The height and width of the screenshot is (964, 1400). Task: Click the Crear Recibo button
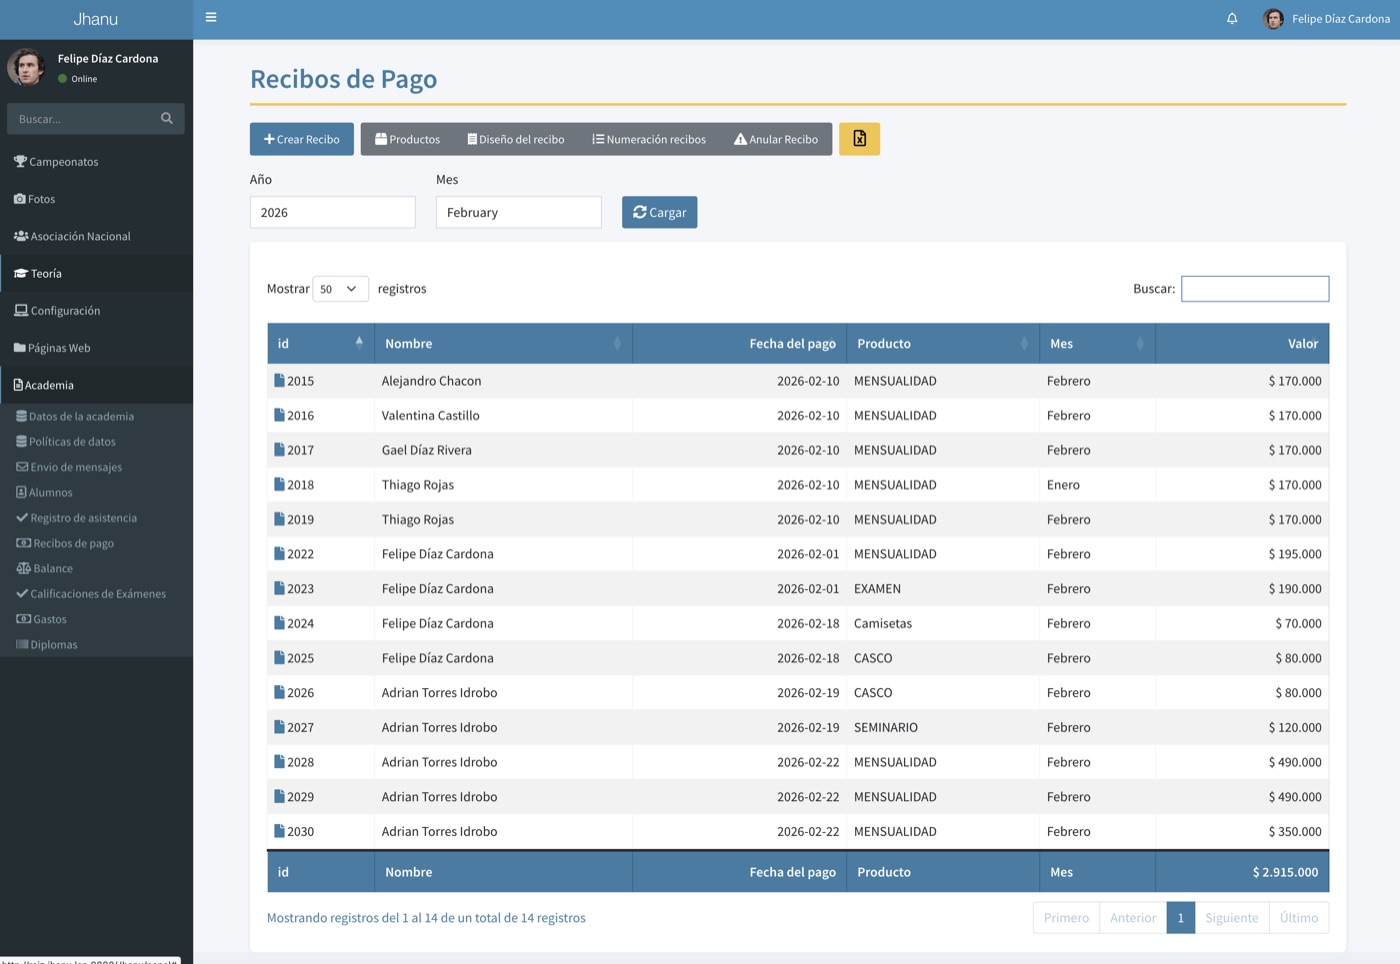pos(302,139)
